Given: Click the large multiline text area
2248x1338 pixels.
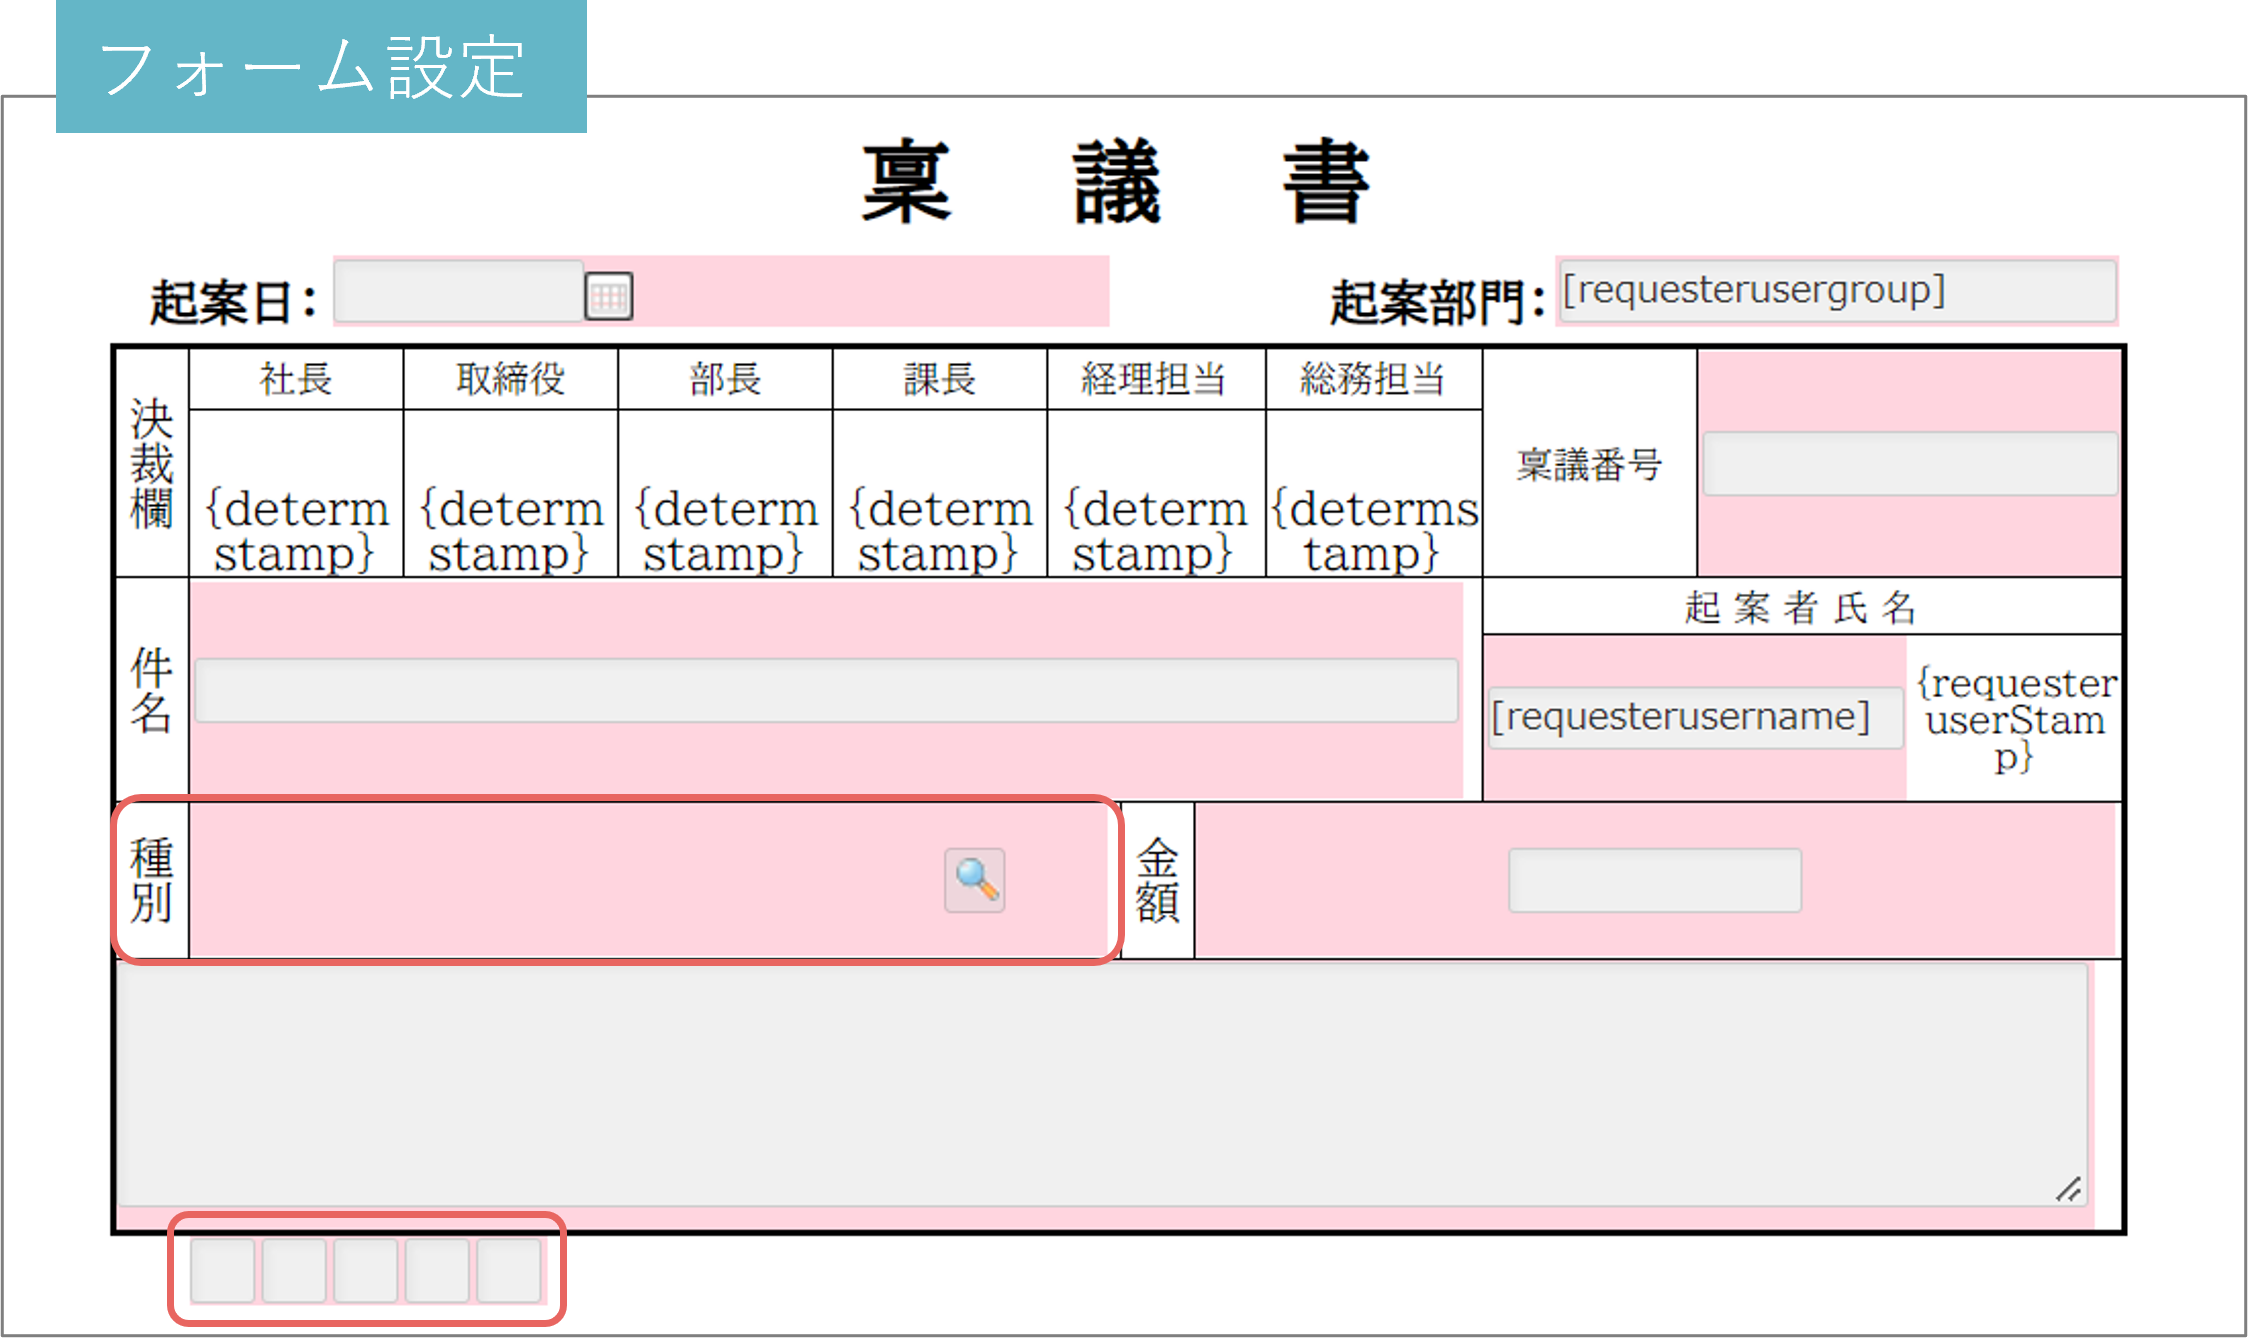Looking at the screenshot, I should coord(1102,1084).
